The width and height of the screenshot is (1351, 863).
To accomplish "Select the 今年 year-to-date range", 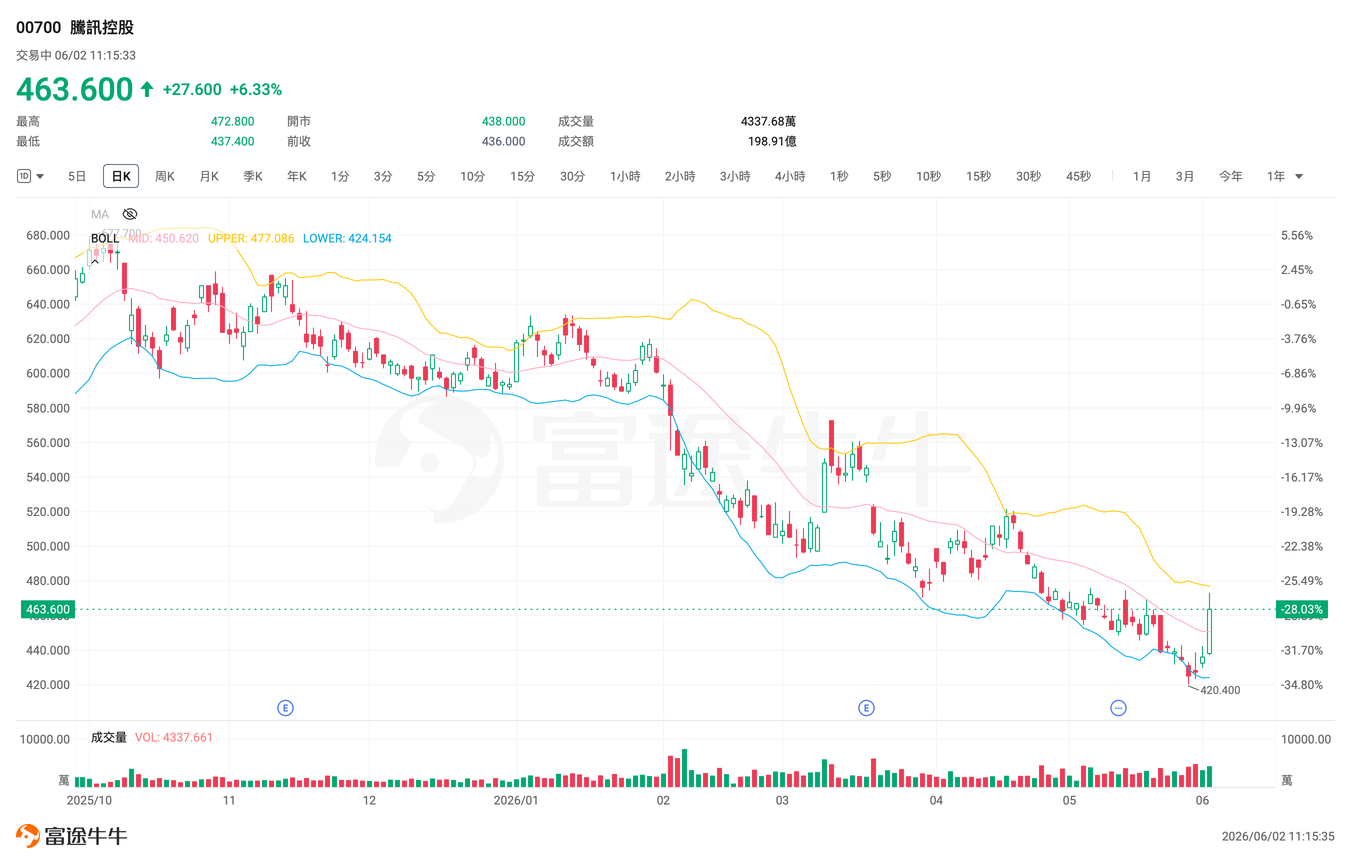I will tap(1231, 176).
